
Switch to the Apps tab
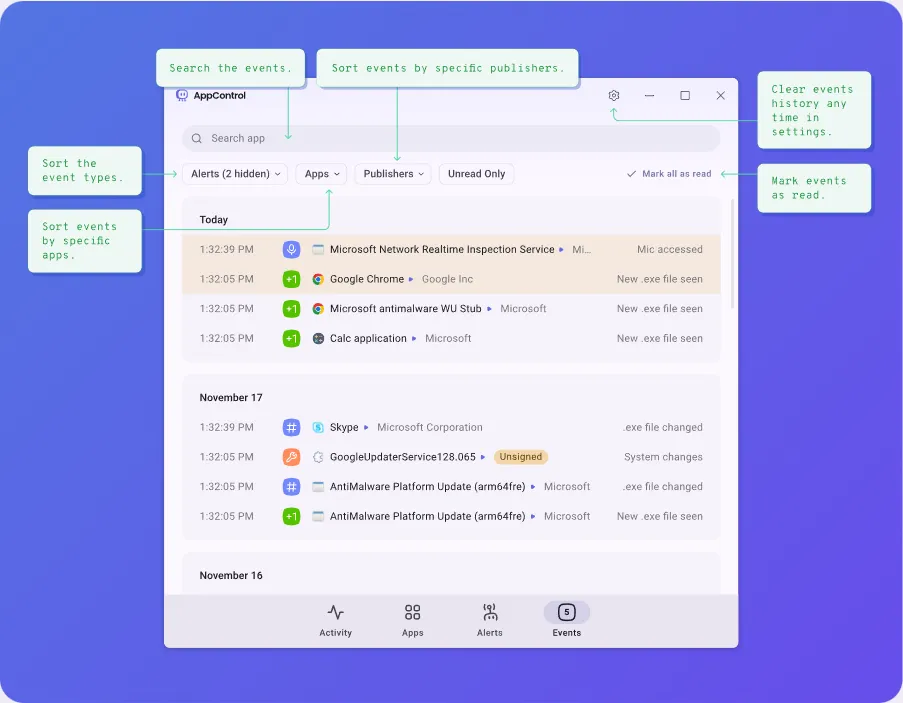pyautogui.click(x=412, y=620)
